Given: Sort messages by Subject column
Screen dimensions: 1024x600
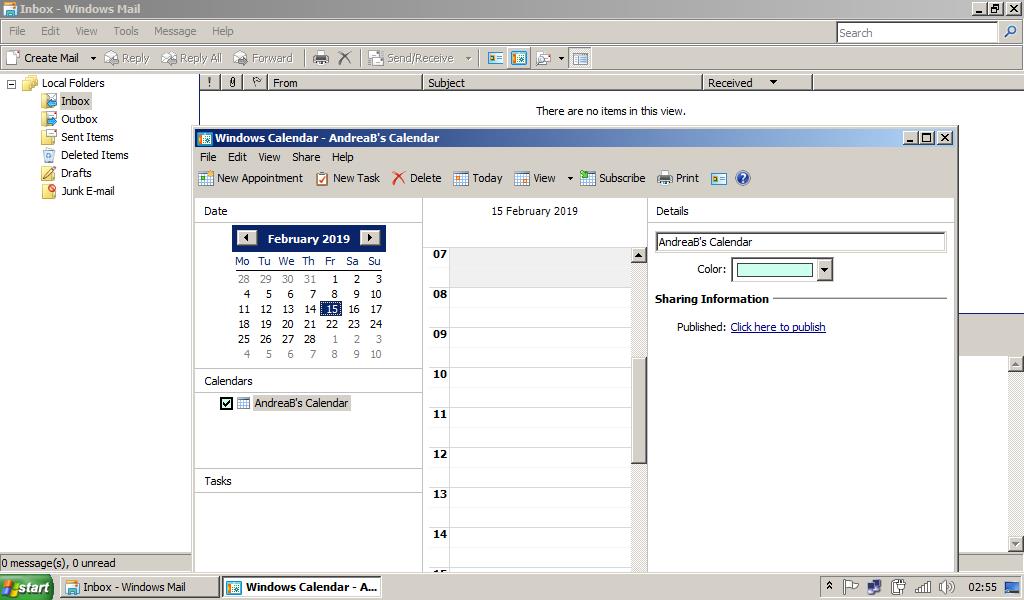Looking at the screenshot, I should click(x=562, y=83).
